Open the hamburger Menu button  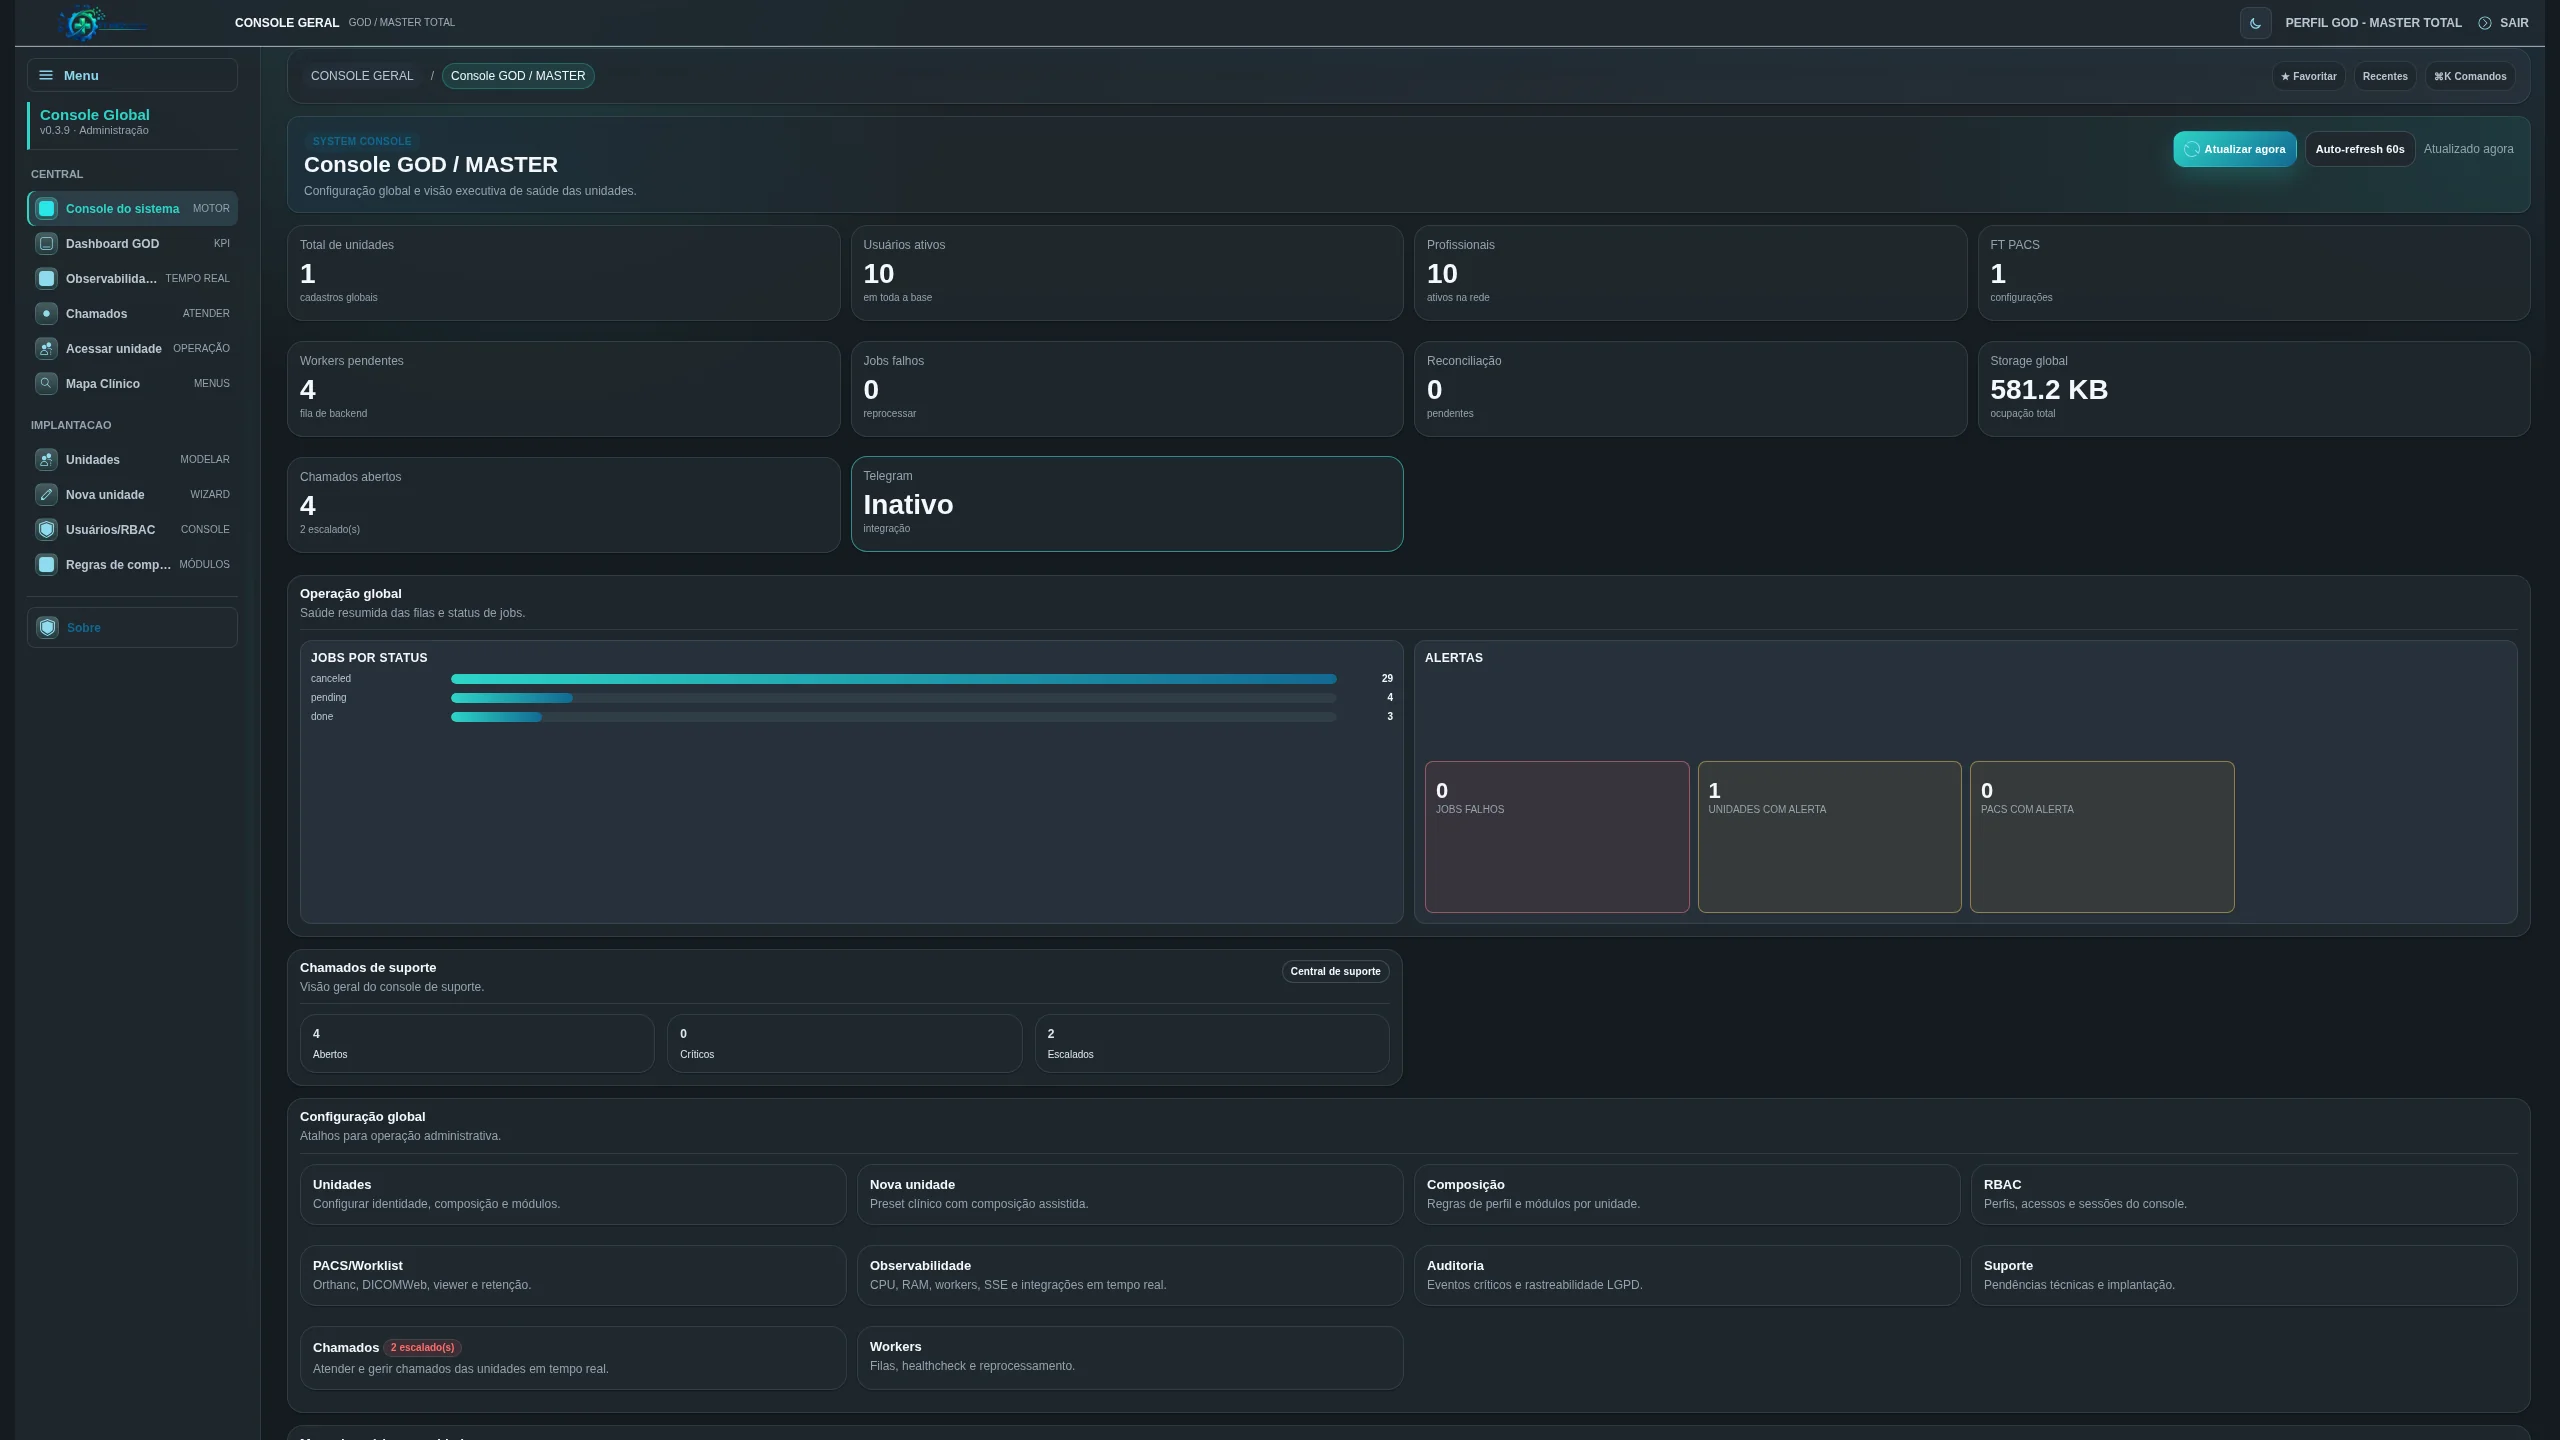[x=132, y=75]
